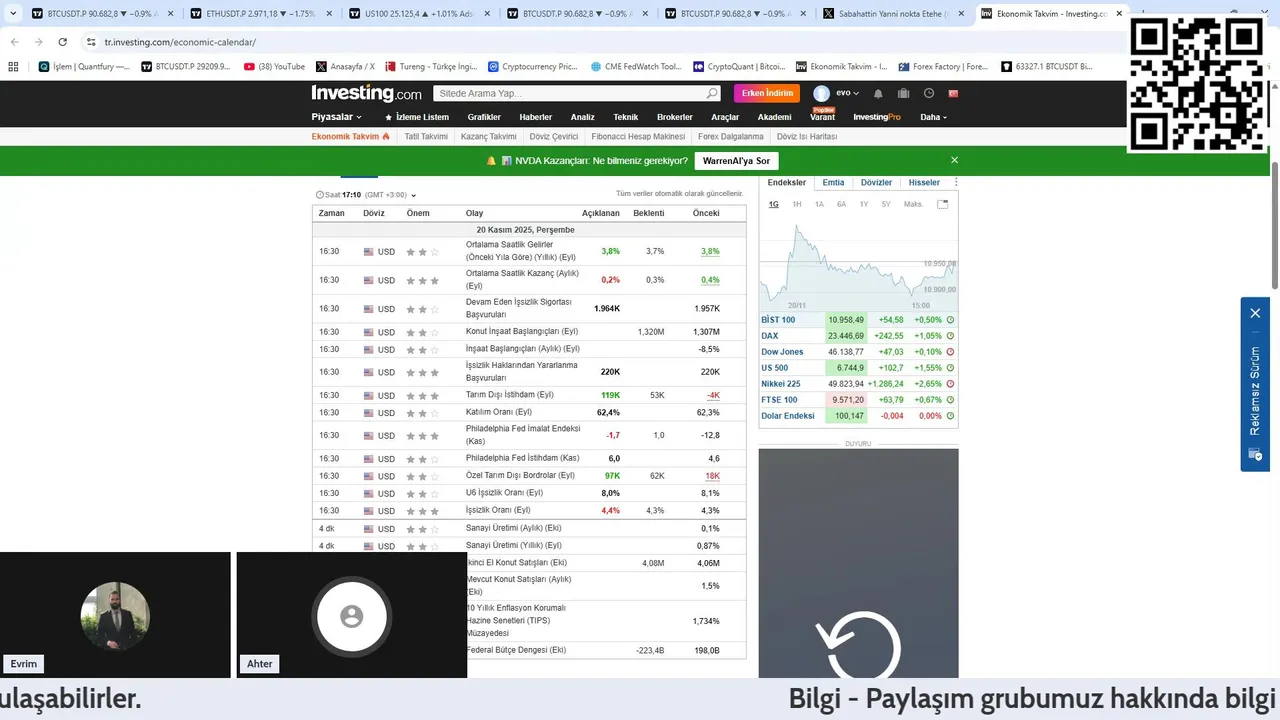Click the browser address bar URL

pos(180,42)
